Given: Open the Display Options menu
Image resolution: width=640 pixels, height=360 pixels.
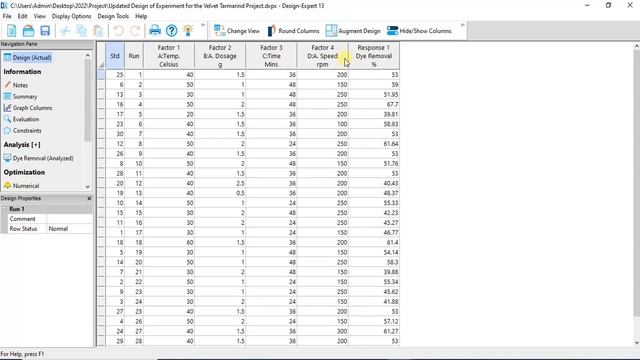Looking at the screenshot, I should pos(71,16).
